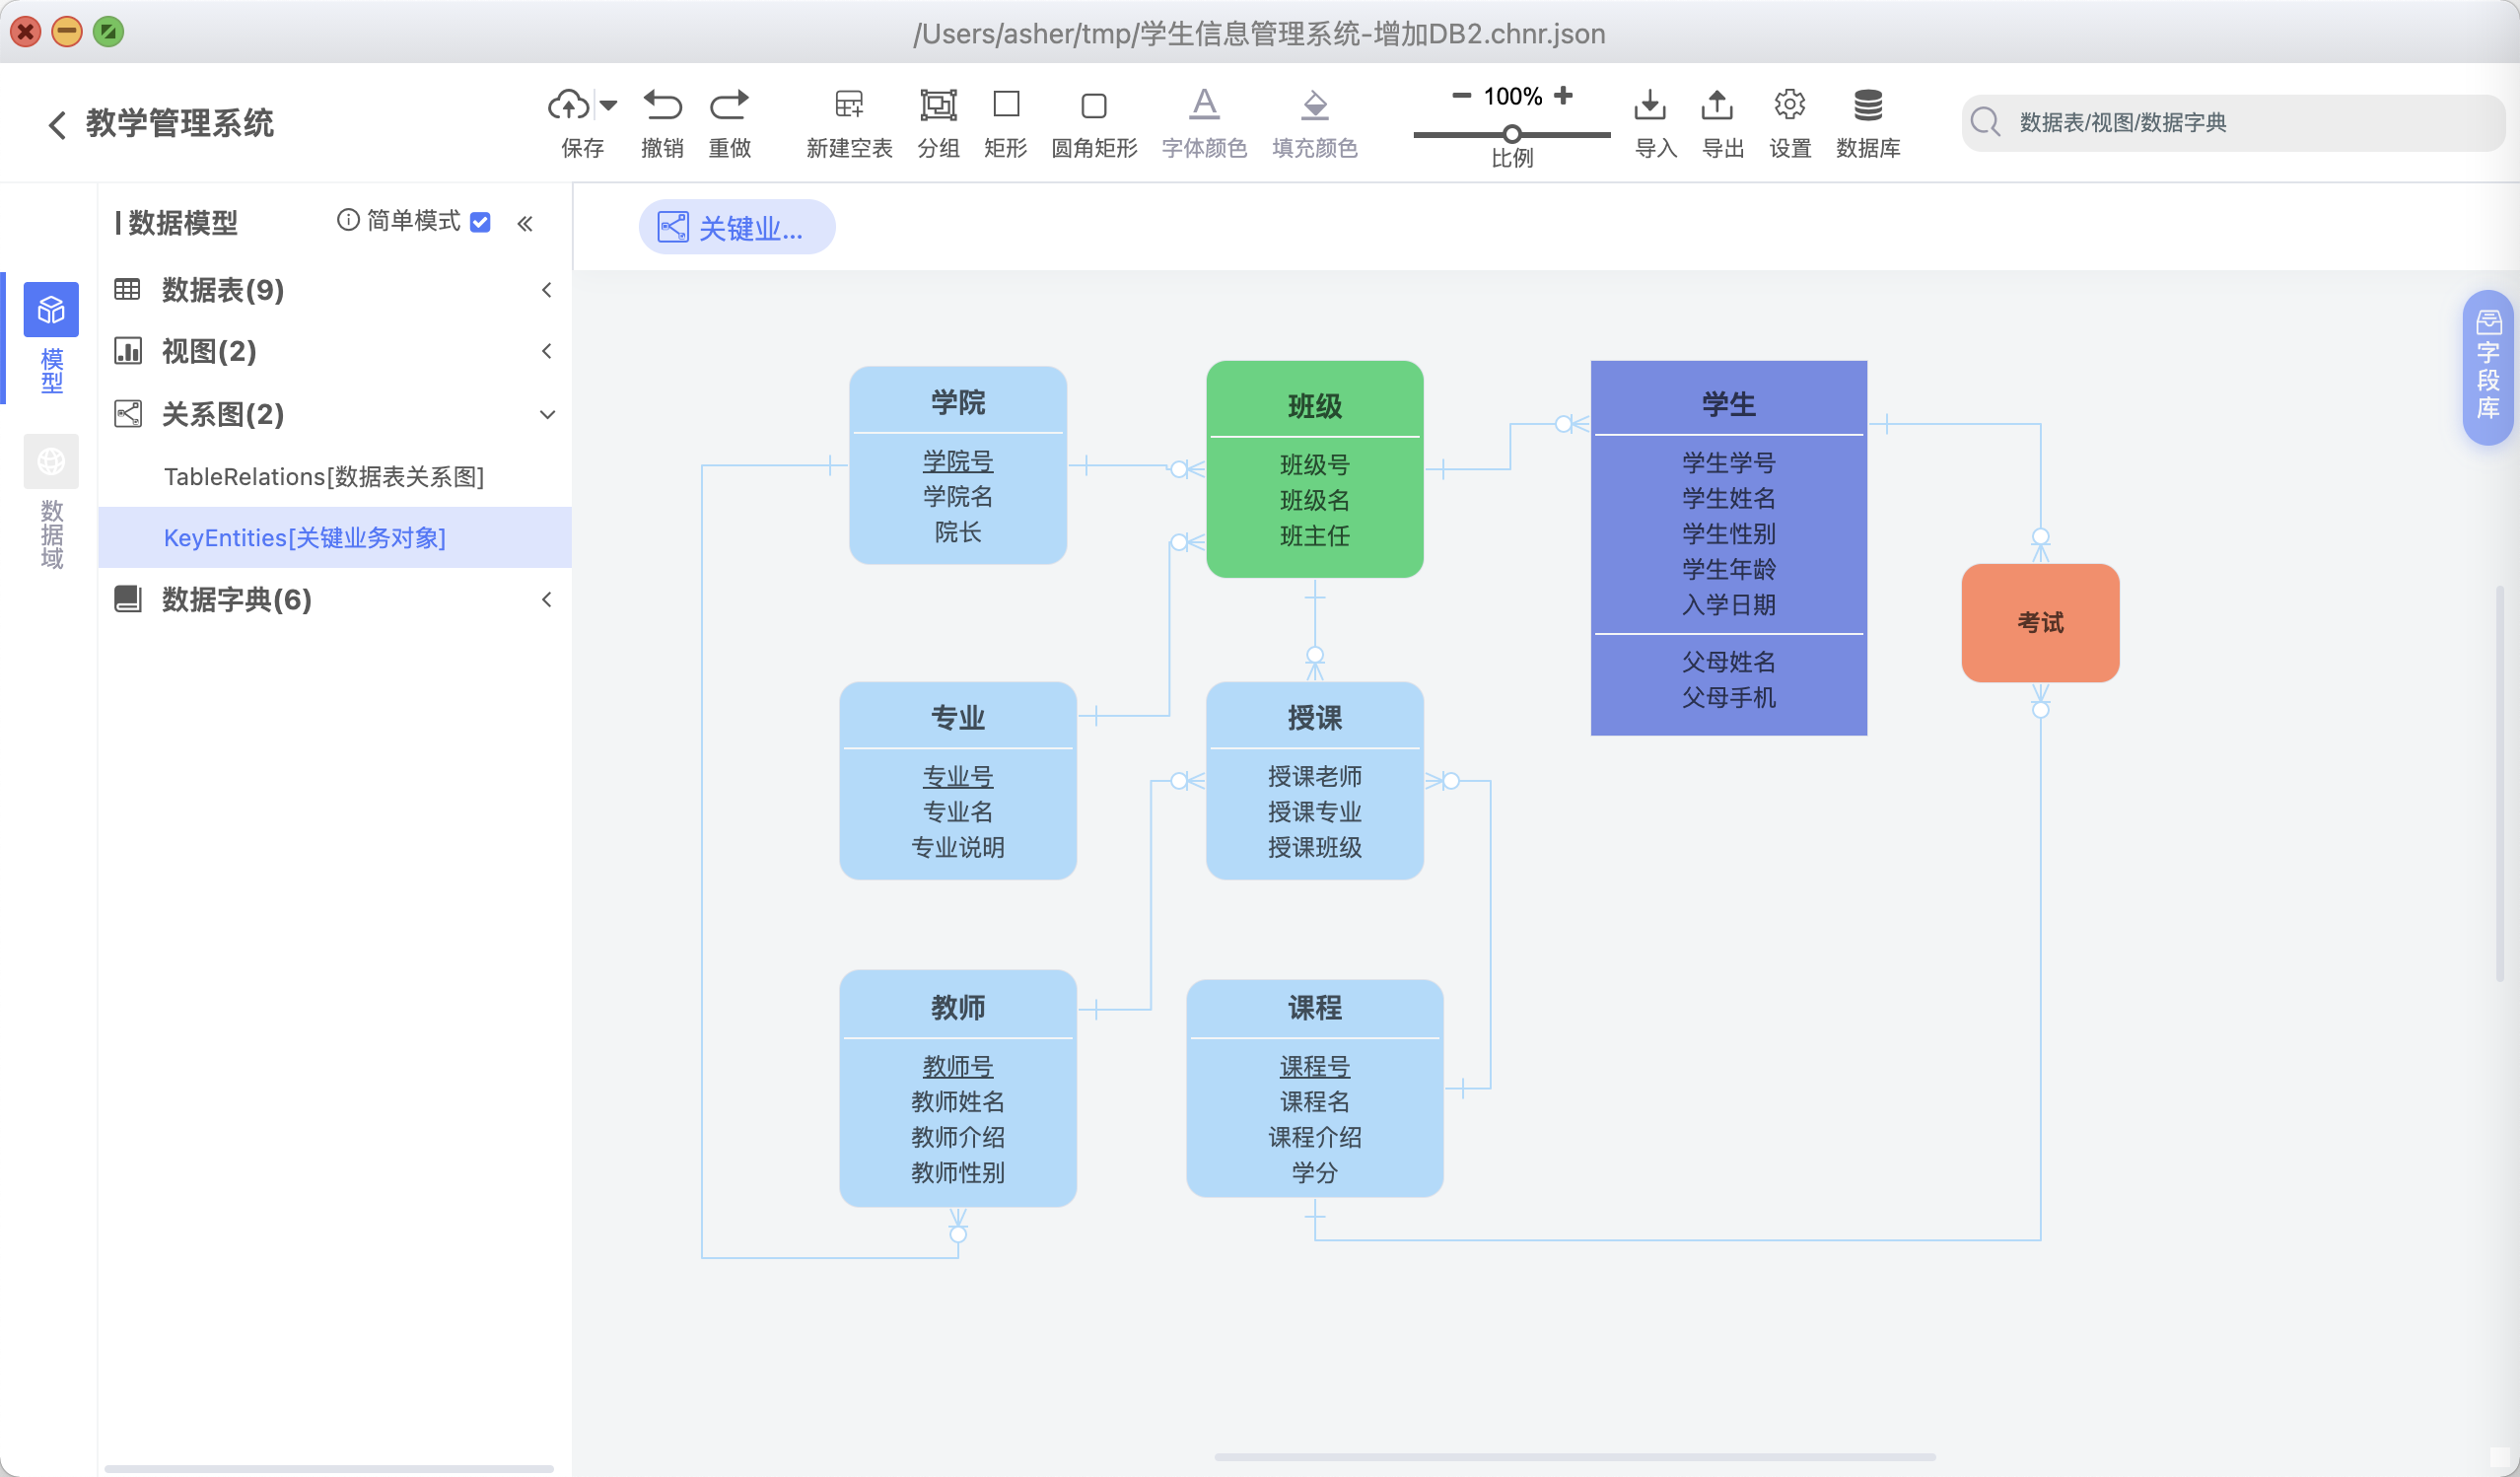Click the 授课老师 field in 授课
Image resolution: width=2520 pixels, height=1477 pixels.
pyautogui.click(x=1314, y=775)
